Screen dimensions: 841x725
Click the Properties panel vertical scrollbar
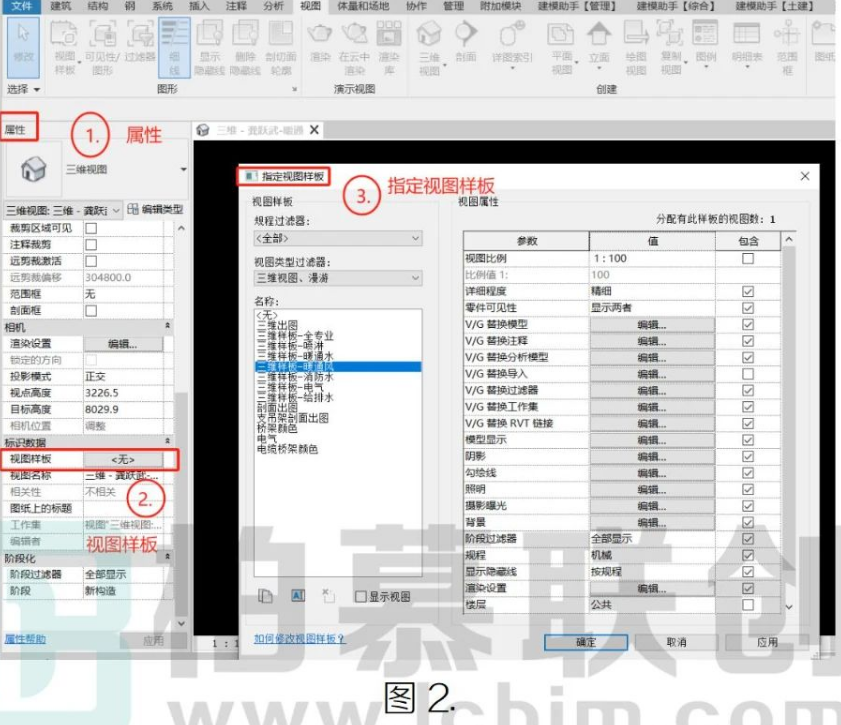(x=181, y=425)
